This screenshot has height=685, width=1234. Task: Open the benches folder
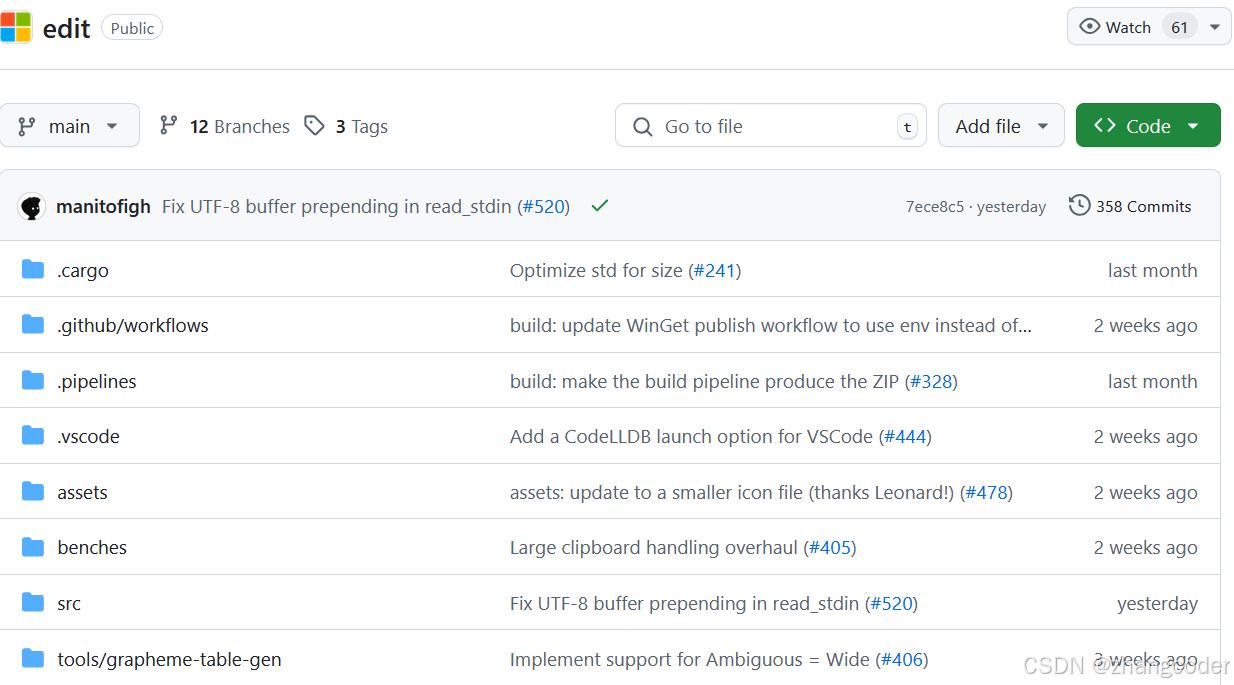click(x=92, y=547)
